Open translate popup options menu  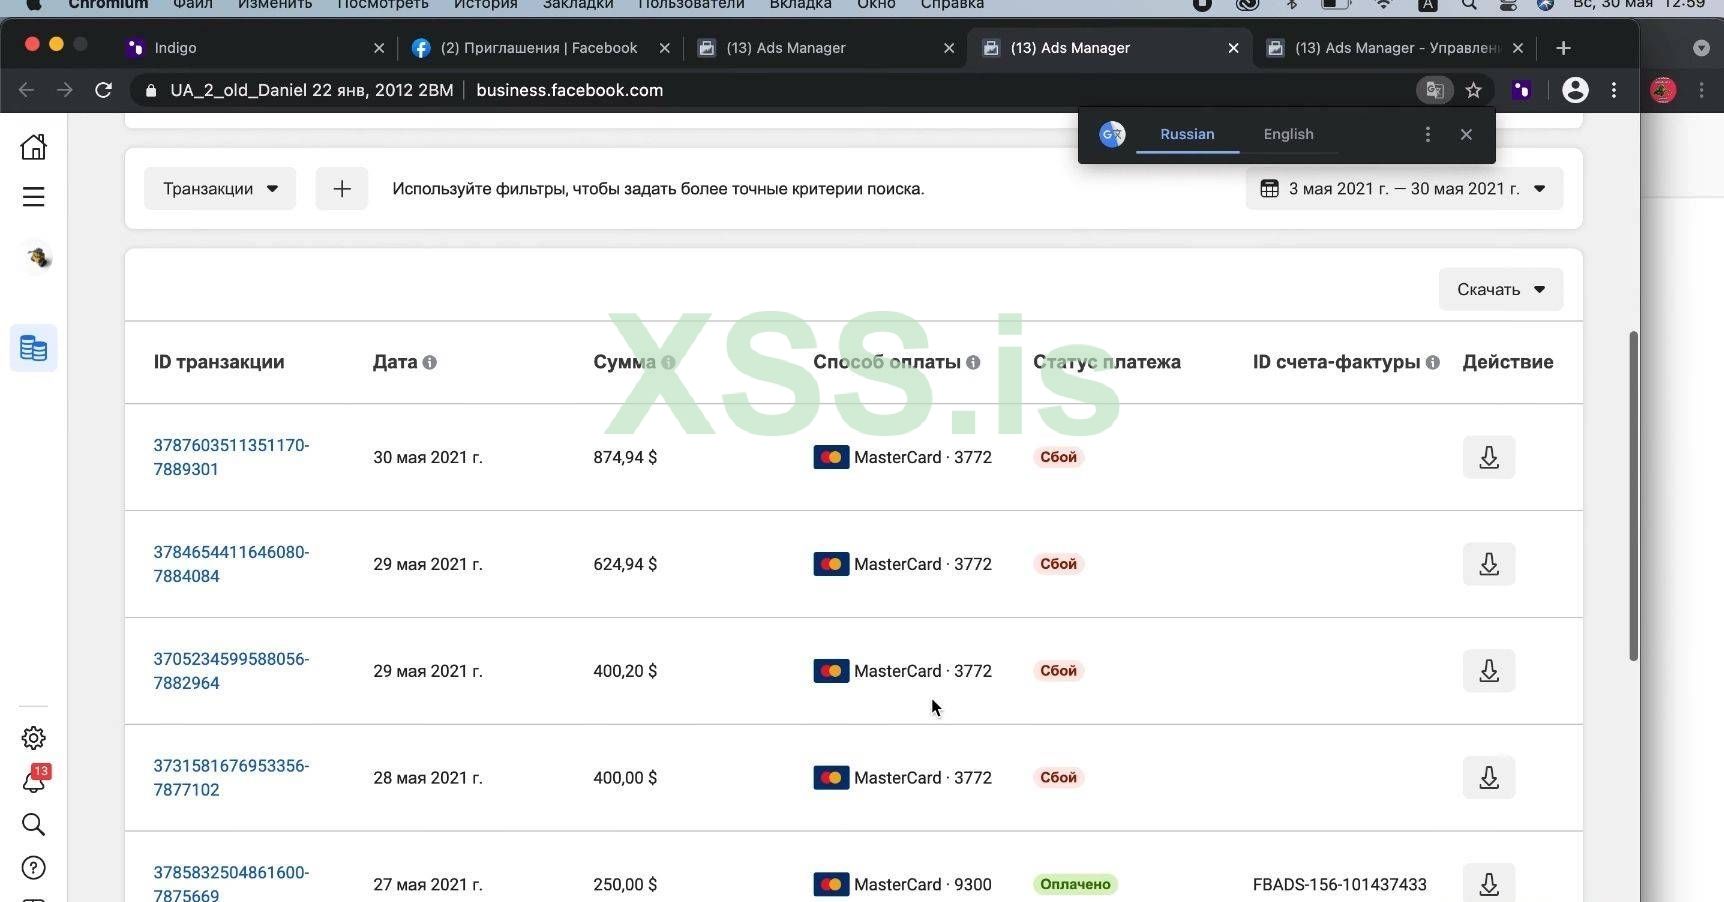point(1428,134)
